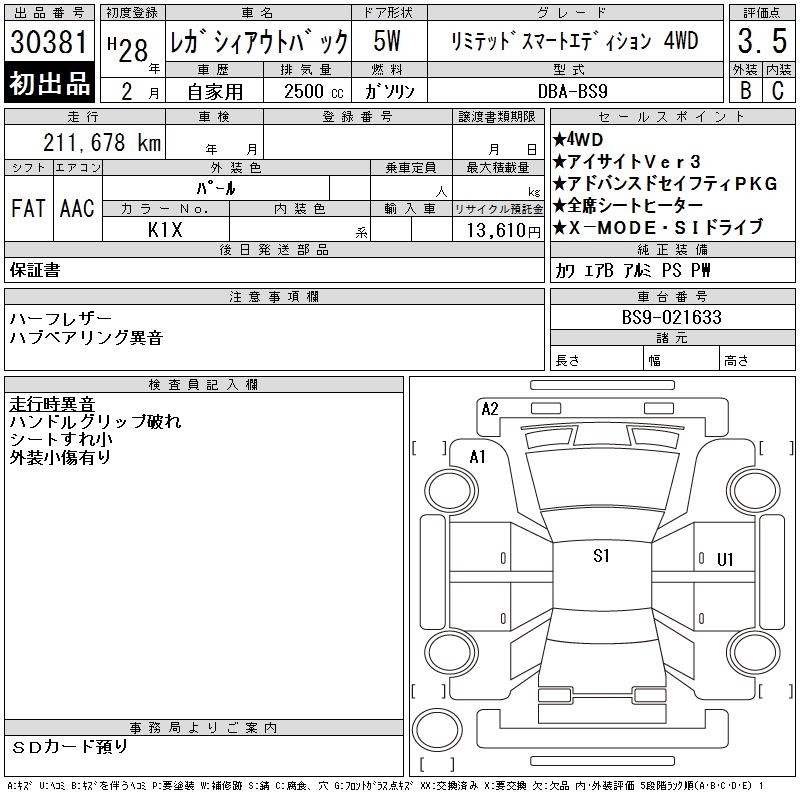Click the car name レガシィアウトバック
Screen dimensions: 800x800
point(259,42)
